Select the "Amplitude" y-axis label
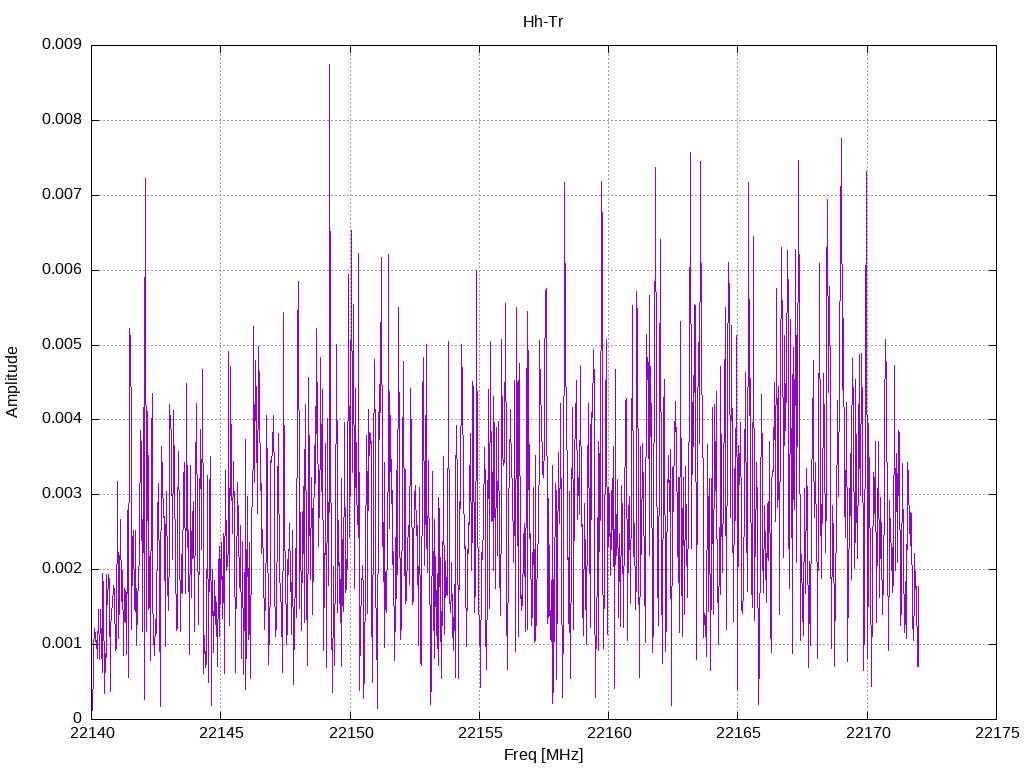 pos(12,382)
